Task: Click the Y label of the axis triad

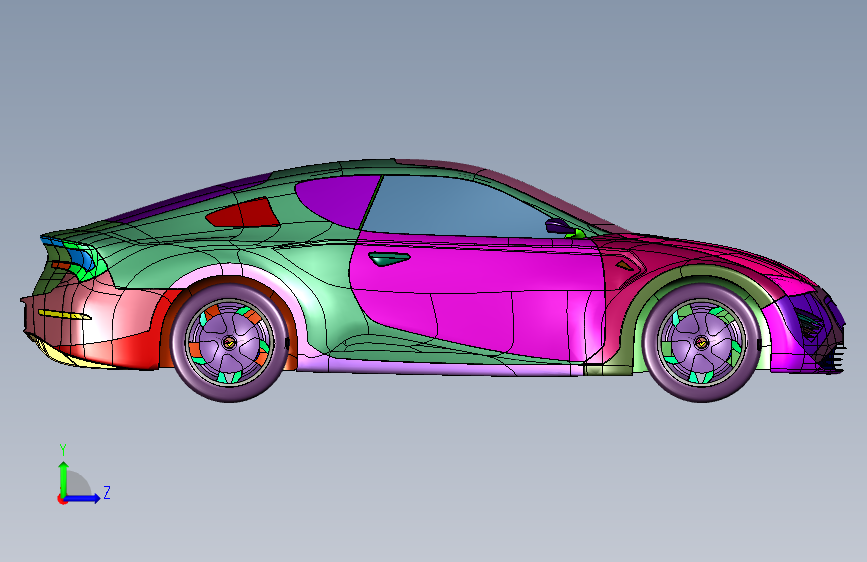Action: pos(63,450)
